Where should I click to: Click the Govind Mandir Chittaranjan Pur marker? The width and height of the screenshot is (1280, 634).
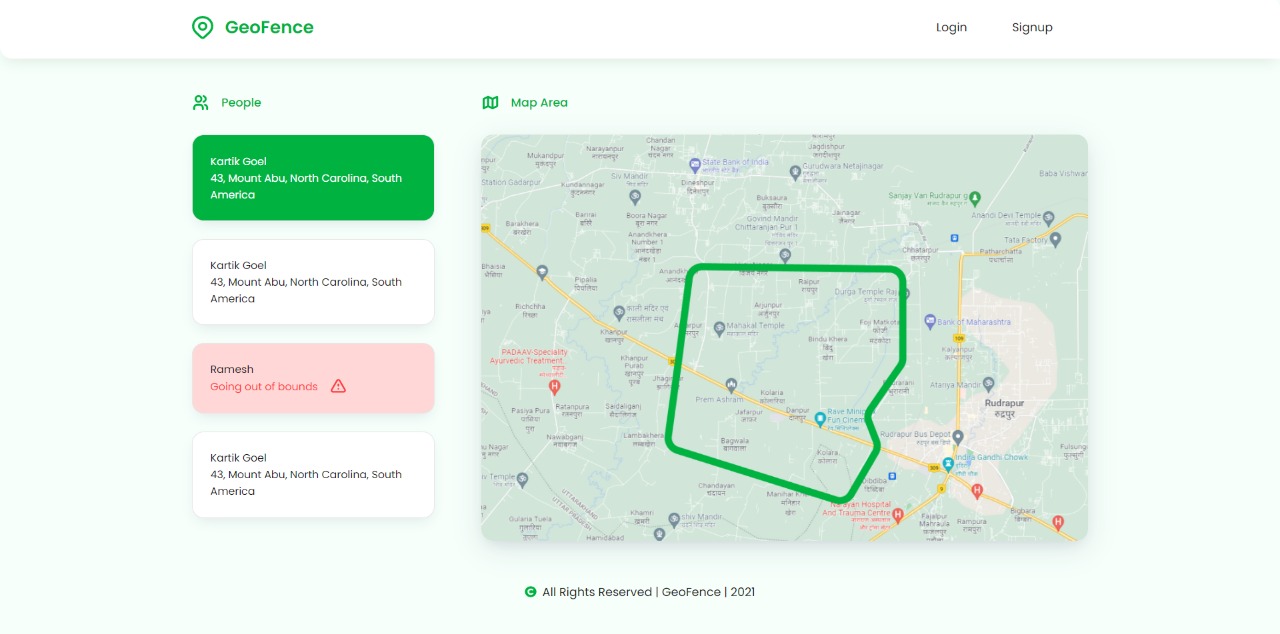tap(785, 256)
